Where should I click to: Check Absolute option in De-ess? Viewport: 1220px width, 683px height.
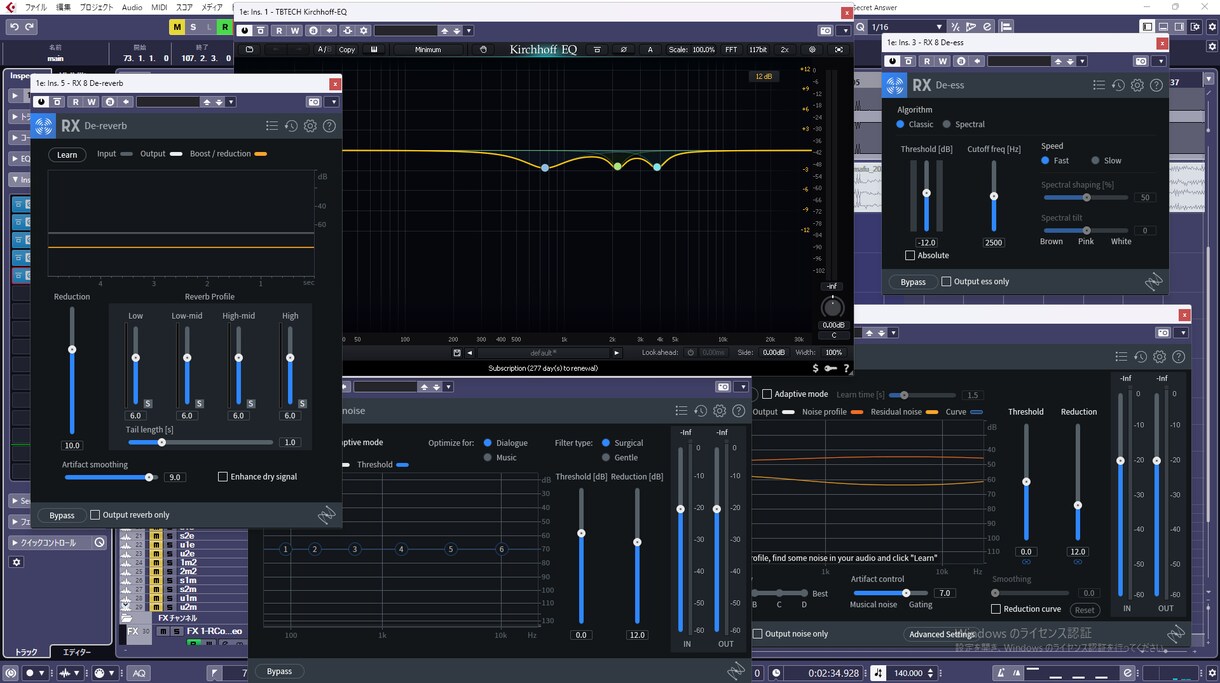[x=910, y=255]
